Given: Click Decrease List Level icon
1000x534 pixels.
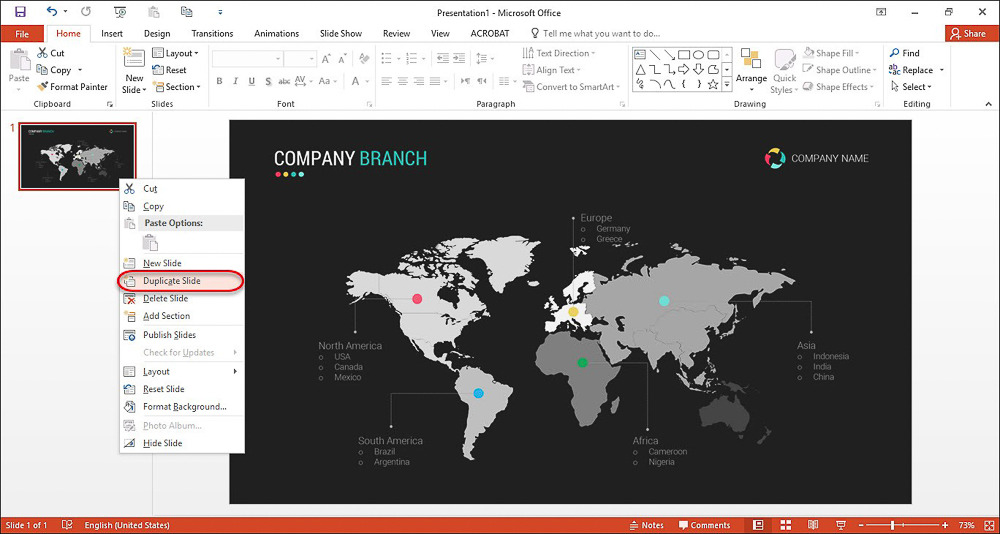Looking at the screenshot, I should pyautogui.click(x=443, y=59).
